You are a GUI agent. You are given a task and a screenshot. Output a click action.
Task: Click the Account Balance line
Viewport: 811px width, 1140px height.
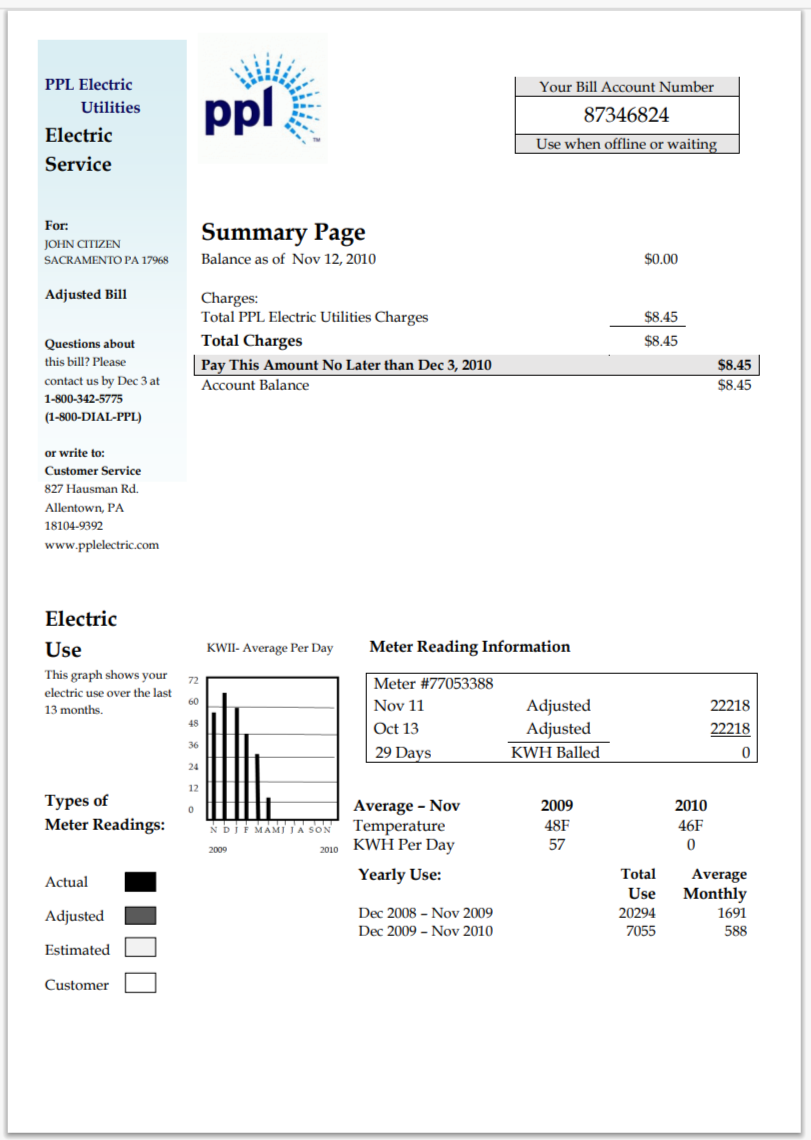[255, 385]
